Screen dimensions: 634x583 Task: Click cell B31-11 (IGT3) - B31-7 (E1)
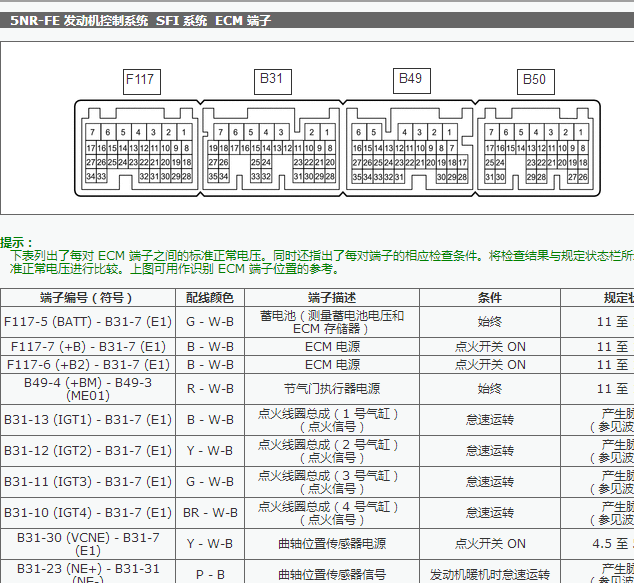tap(87, 482)
